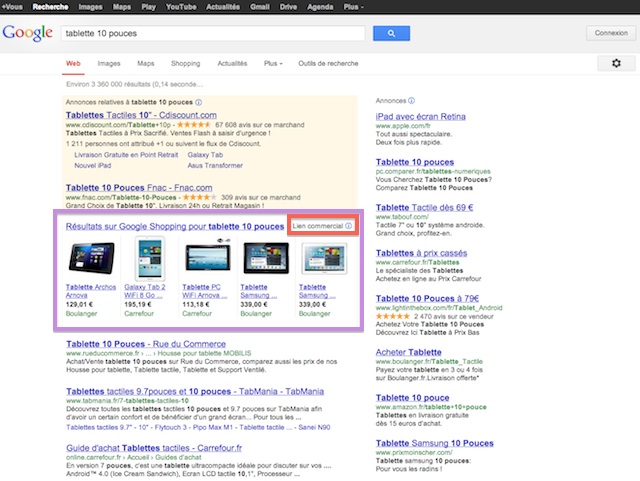Click the 'Asus Transformer' sitelink
The width and height of the screenshot is (640, 481).
(x=215, y=165)
